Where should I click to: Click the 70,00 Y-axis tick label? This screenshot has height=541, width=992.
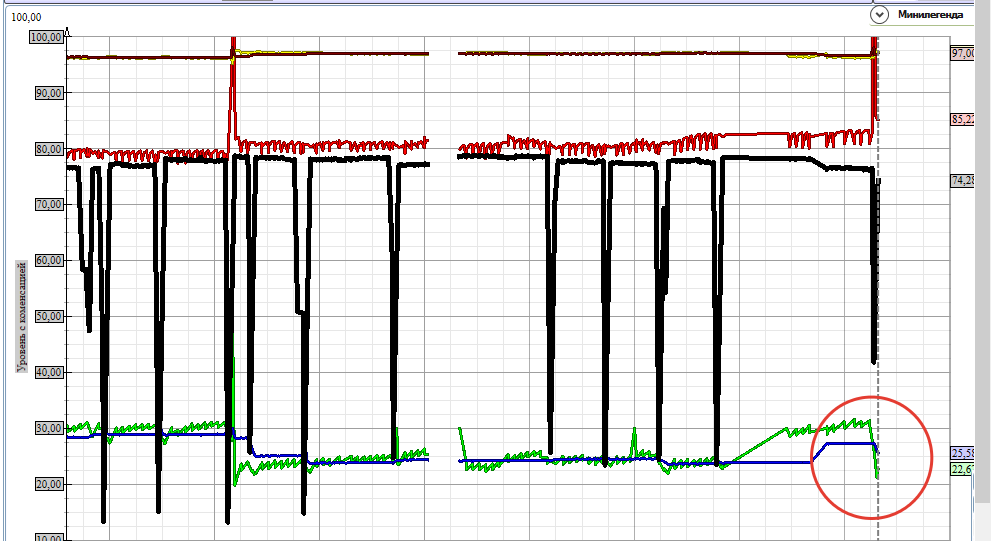tap(48, 204)
